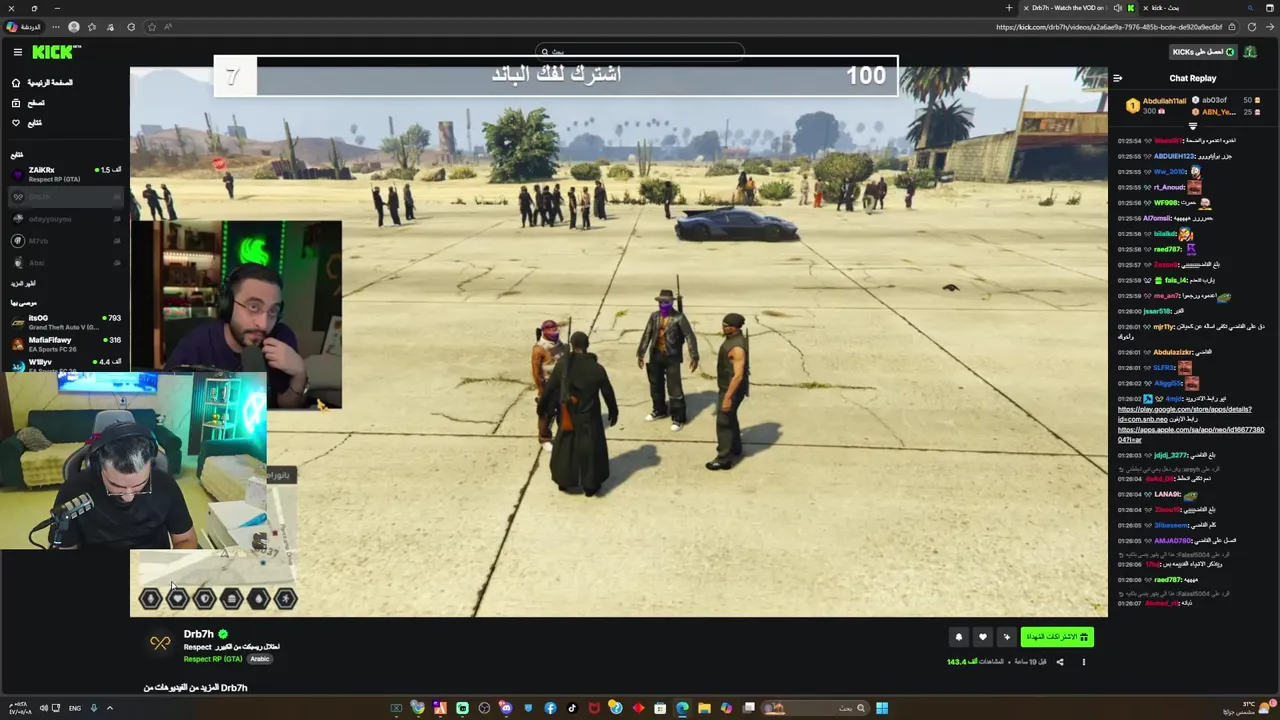Click the video player area
Screen dimensions: 1280x720
(x=618, y=341)
